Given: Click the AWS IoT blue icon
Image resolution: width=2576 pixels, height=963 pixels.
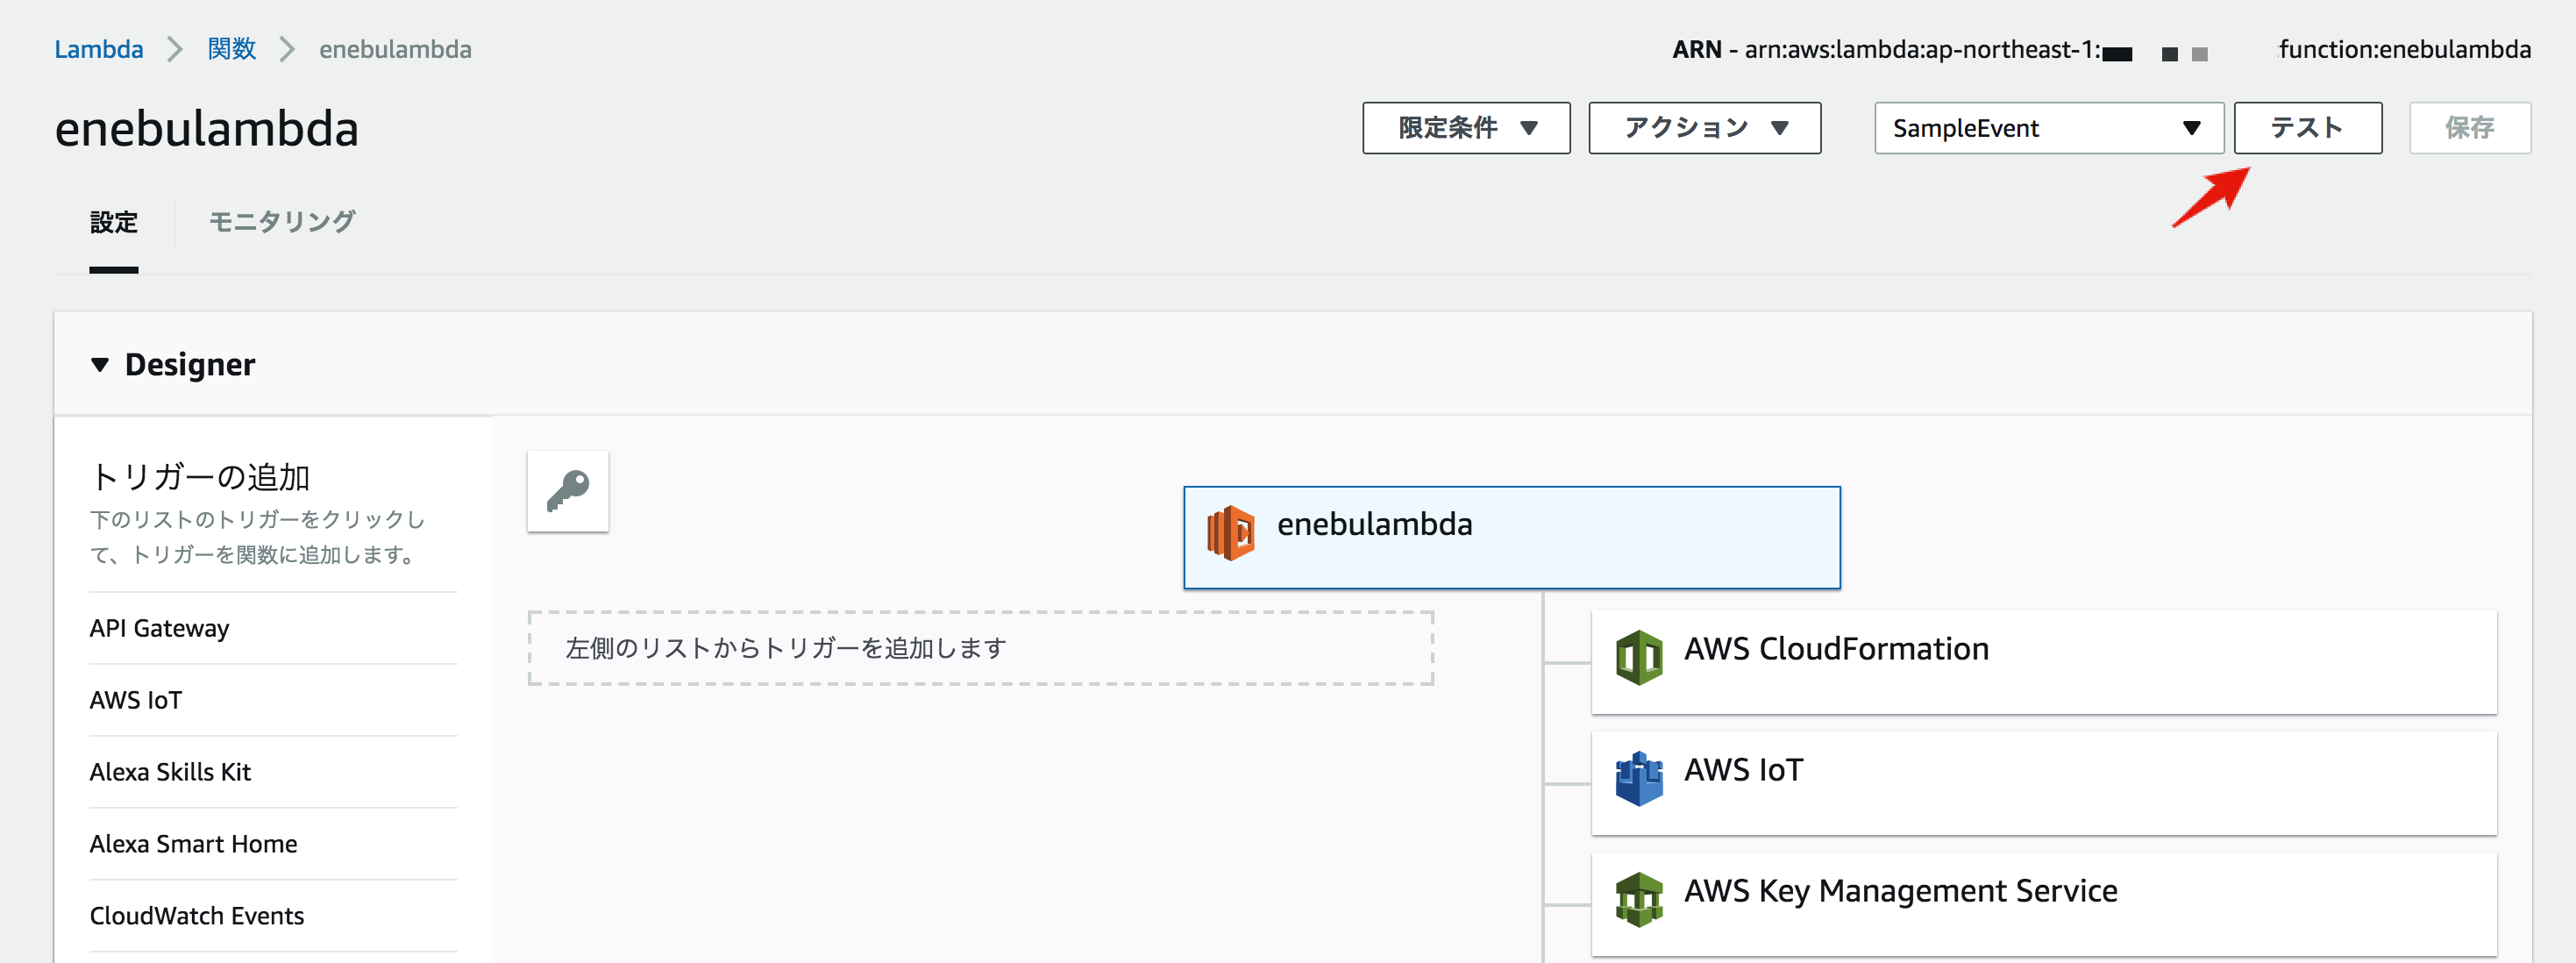Looking at the screenshot, I should click(1638, 778).
